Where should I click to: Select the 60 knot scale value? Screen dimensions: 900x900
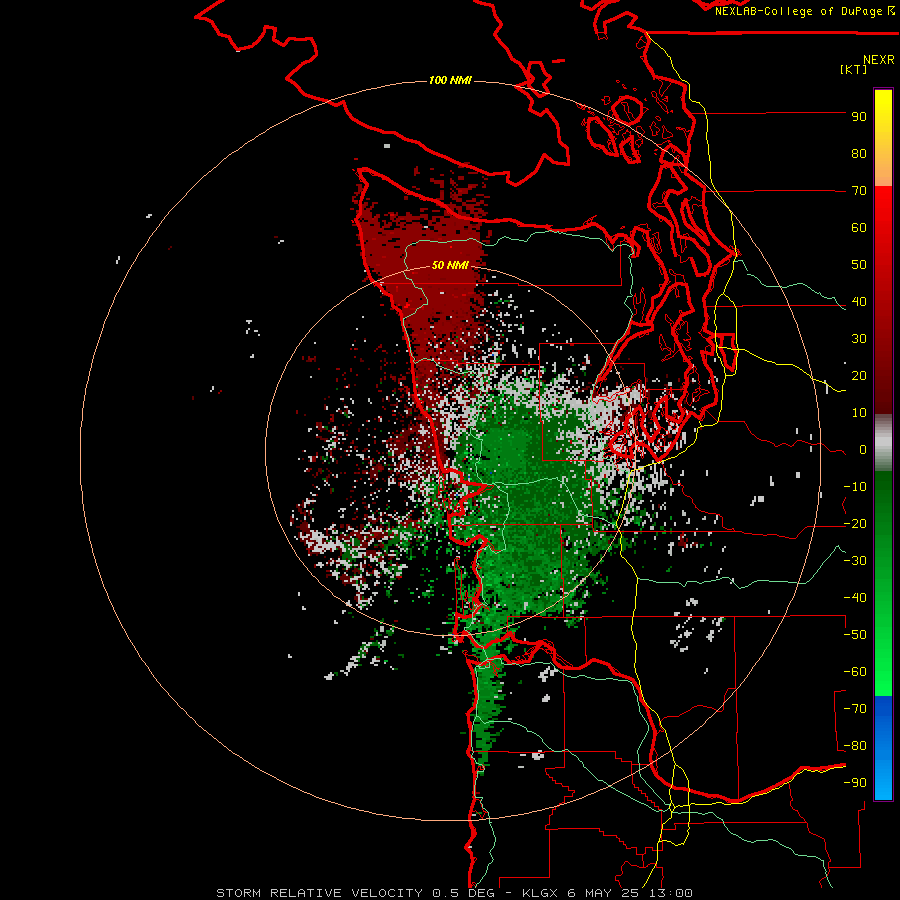click(859, 228)
